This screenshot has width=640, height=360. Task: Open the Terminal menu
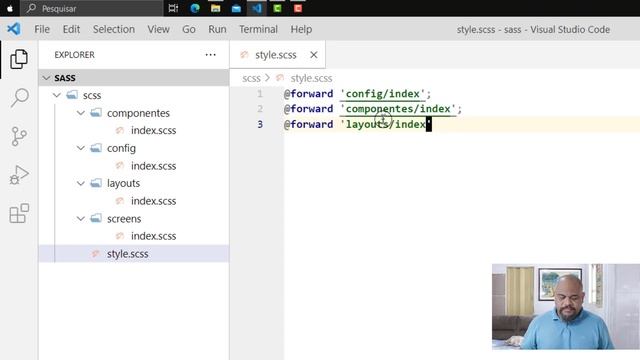coord(258,29)
